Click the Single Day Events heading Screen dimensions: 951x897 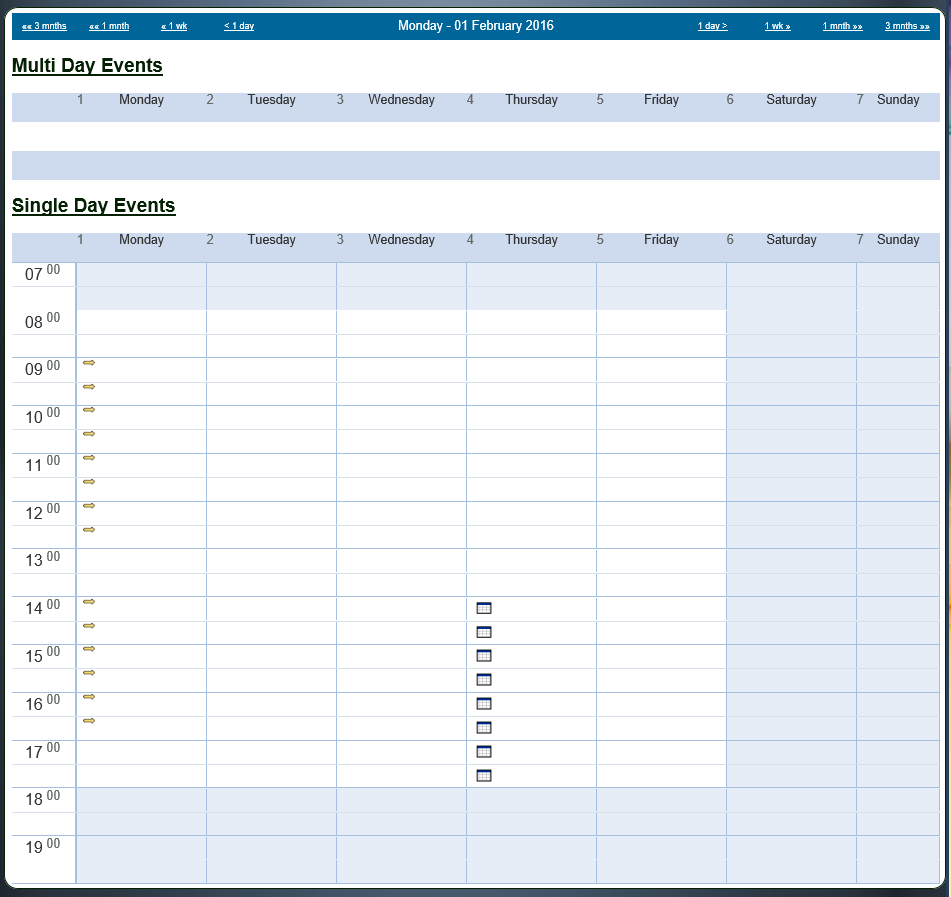tap(93, 206)
